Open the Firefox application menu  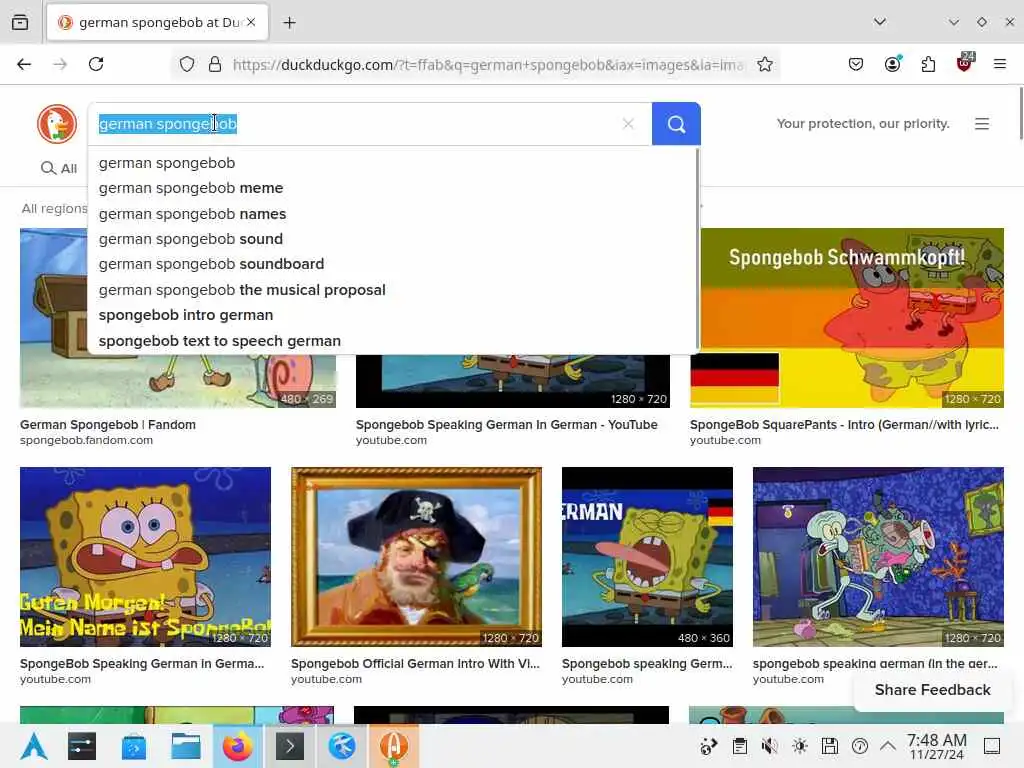tap(999, 64)
